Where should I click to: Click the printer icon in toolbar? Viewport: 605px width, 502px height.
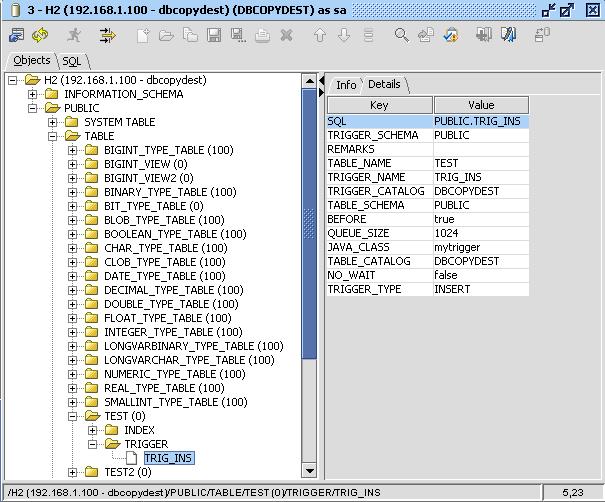(262, 35)
